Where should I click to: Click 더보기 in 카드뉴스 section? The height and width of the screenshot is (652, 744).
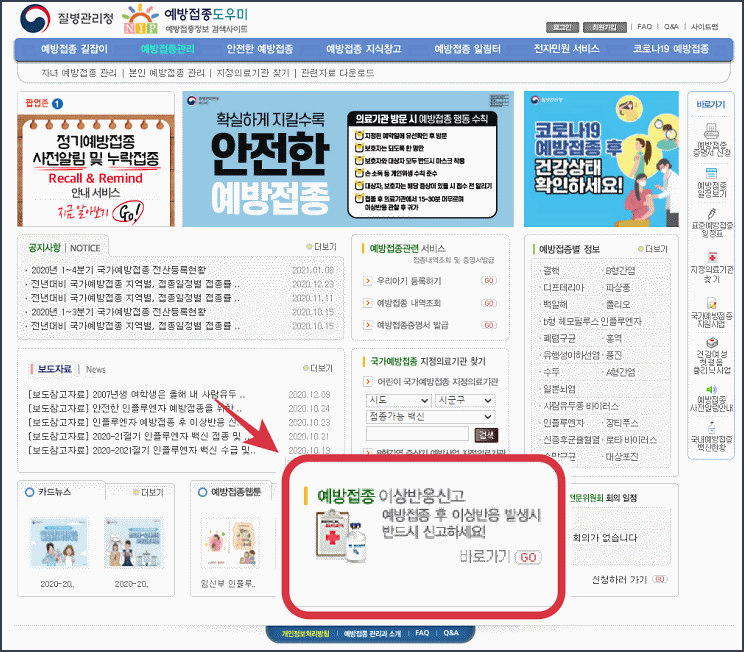pos(149,493)
